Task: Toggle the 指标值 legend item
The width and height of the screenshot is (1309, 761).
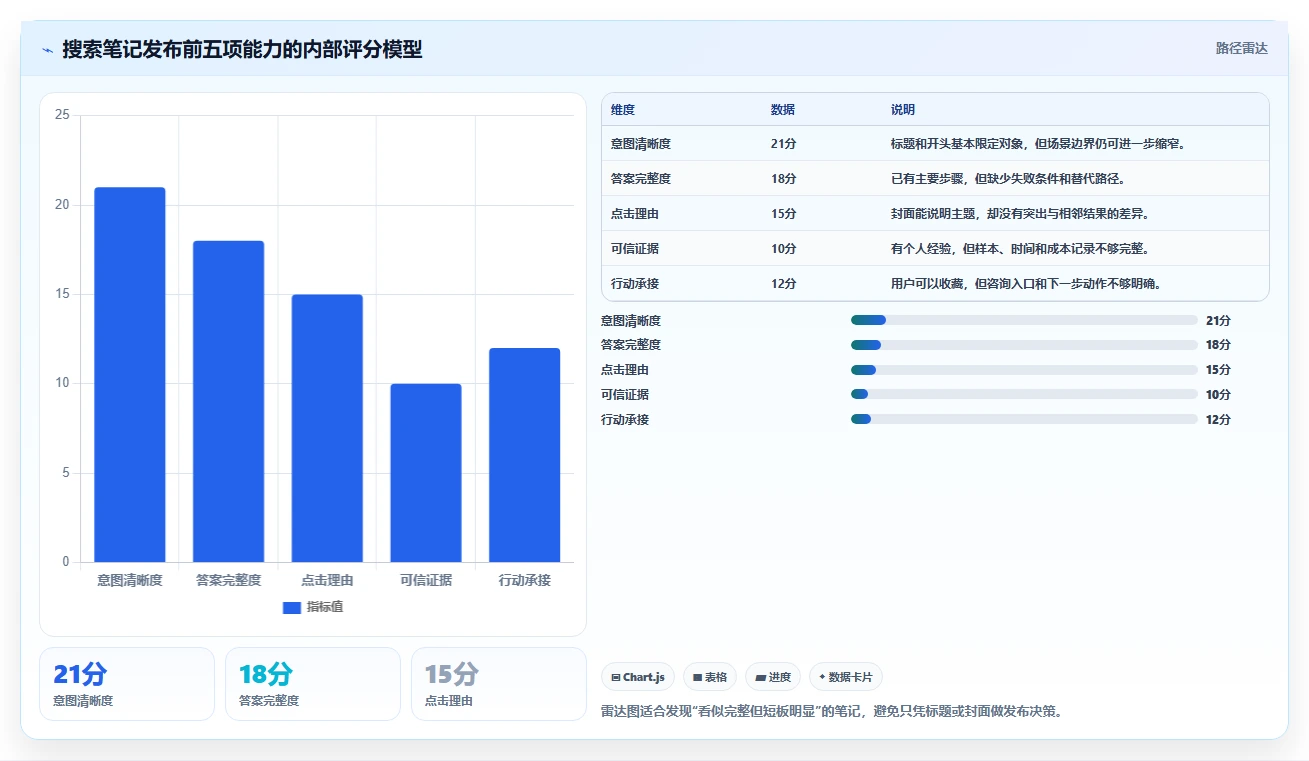Action: pos(313,607)
